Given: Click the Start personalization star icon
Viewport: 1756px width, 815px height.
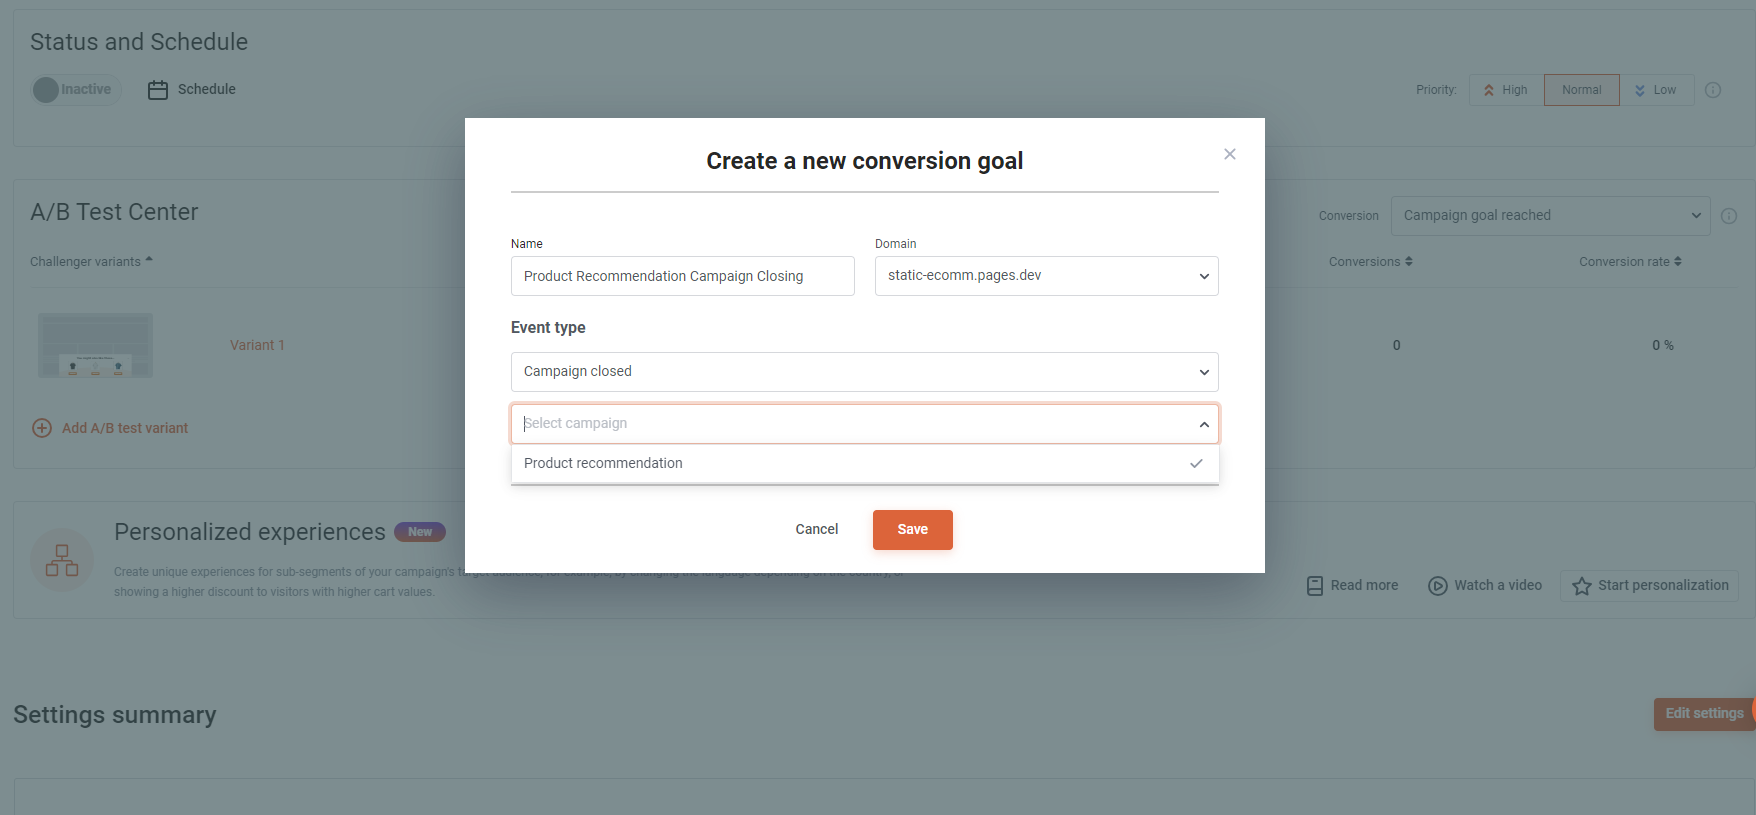Looking at the screenshot, I should point(1582,586).
